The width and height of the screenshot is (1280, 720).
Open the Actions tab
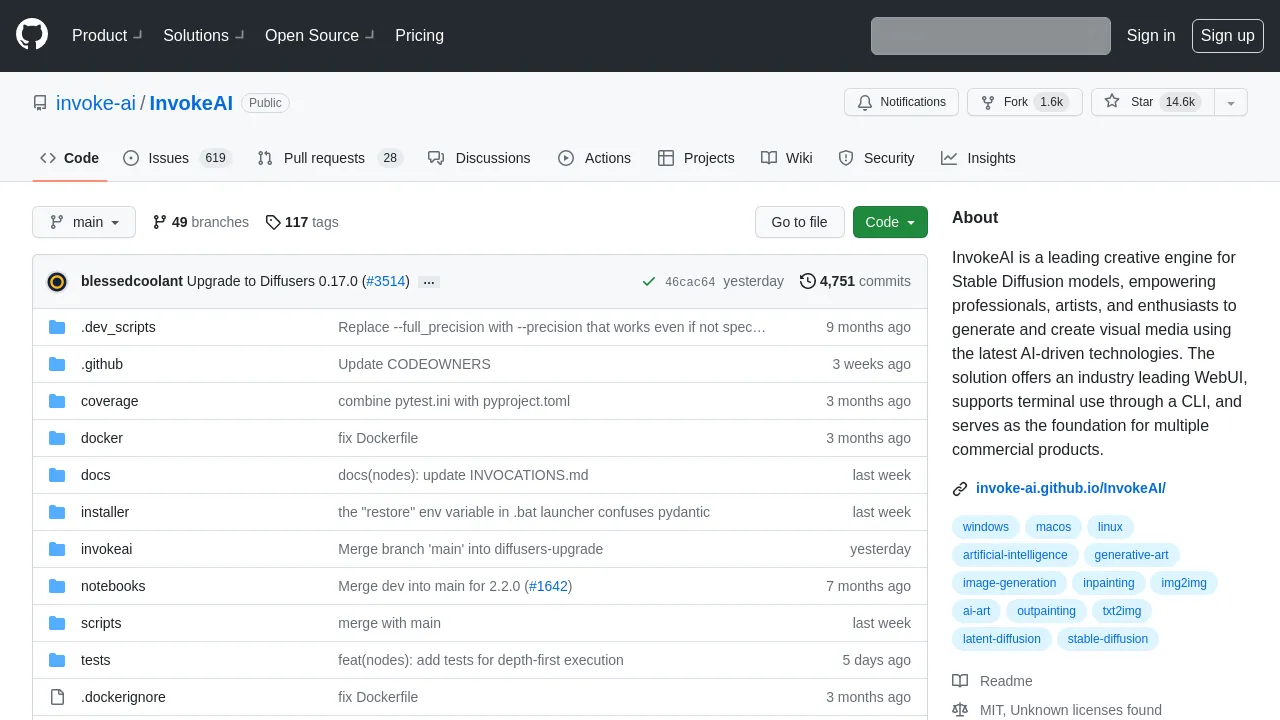coord(595,158)
